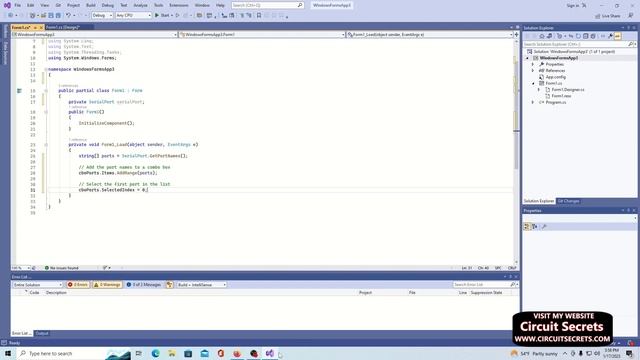Click the Code column header
640x360 pixels.
point(34,293)
